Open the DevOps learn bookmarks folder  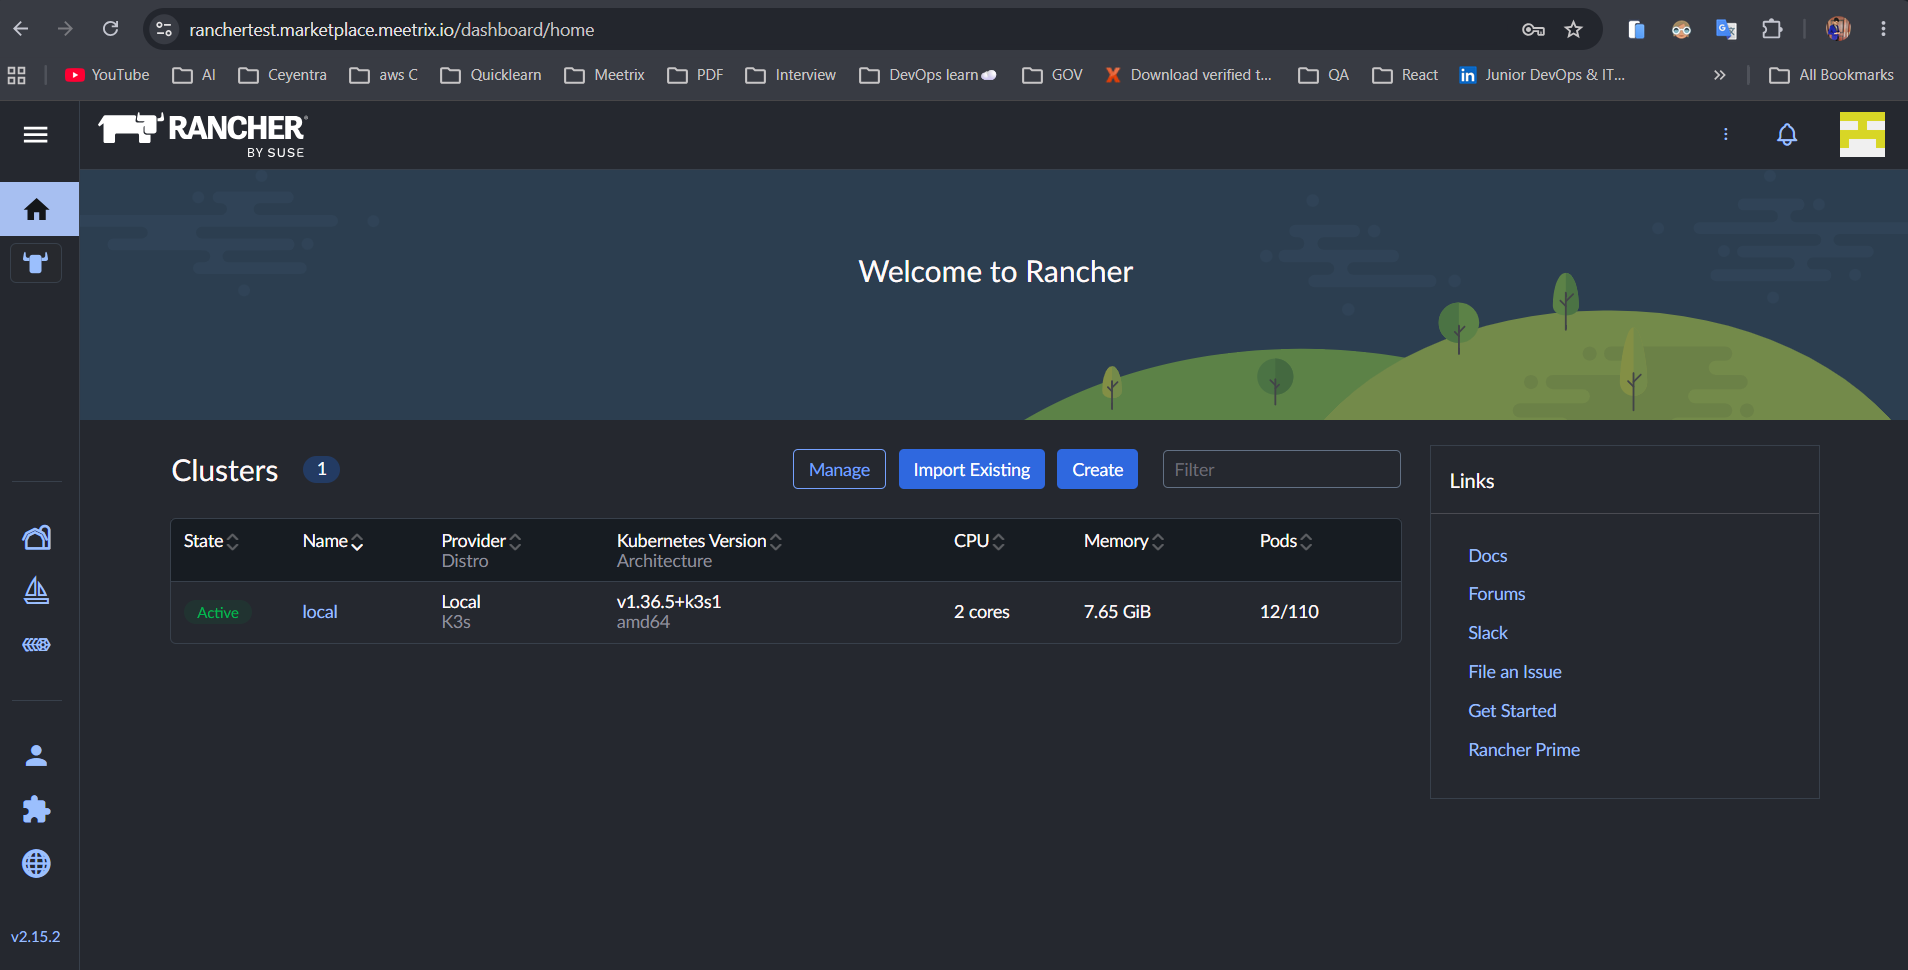point(928,75)
